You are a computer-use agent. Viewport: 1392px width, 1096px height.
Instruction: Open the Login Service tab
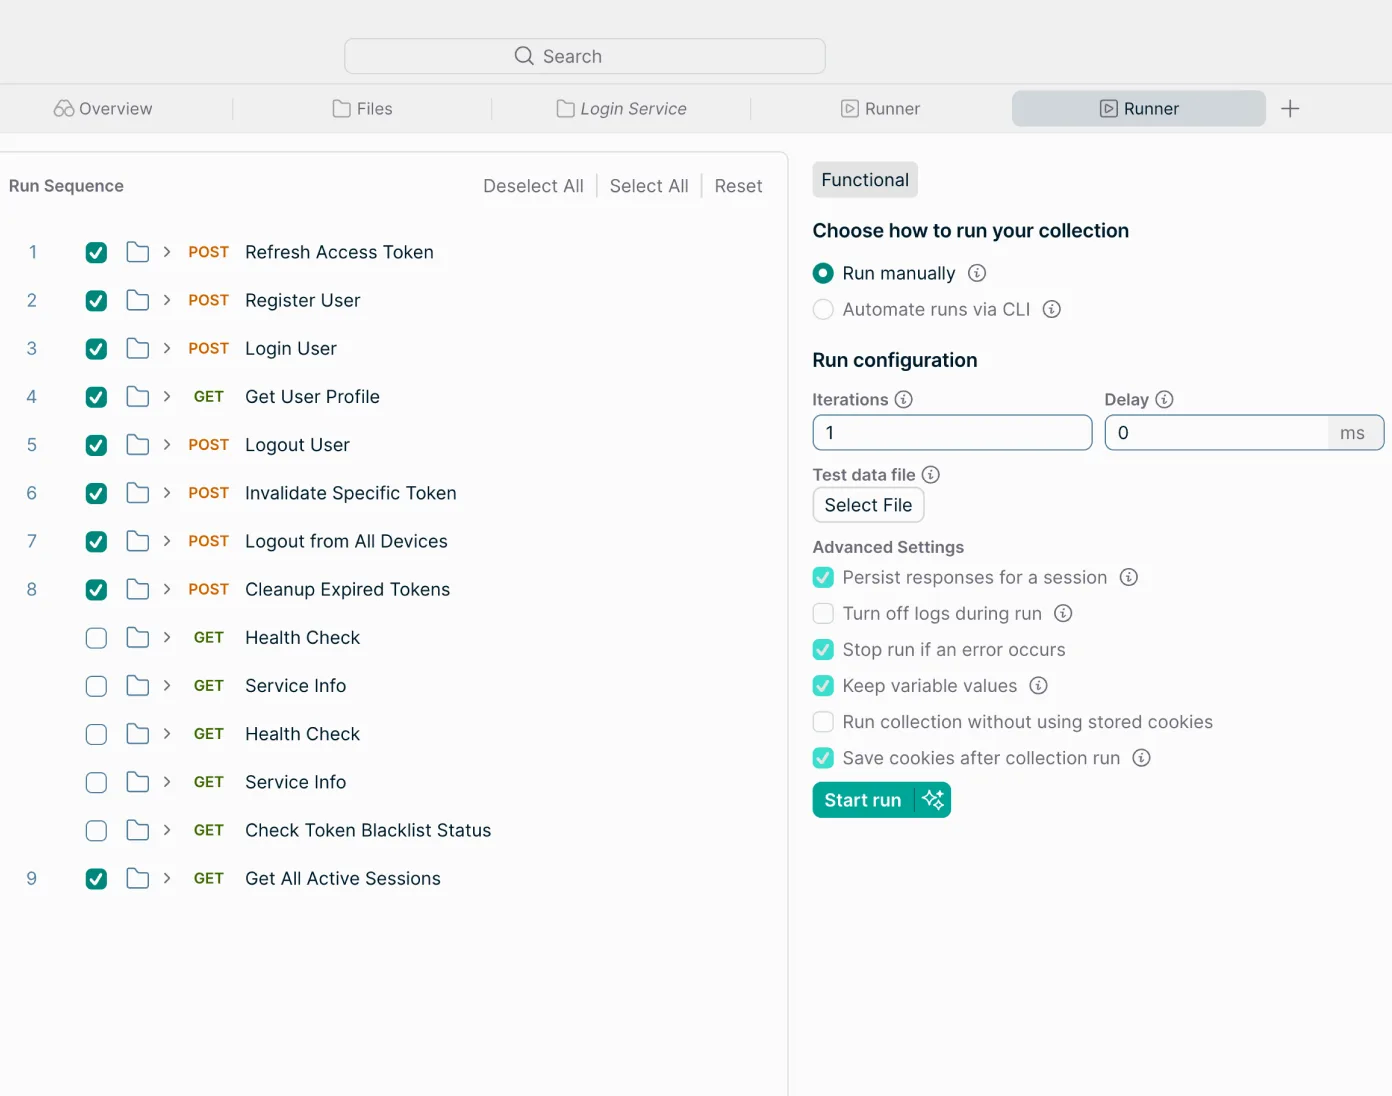[x=621, y=108]
